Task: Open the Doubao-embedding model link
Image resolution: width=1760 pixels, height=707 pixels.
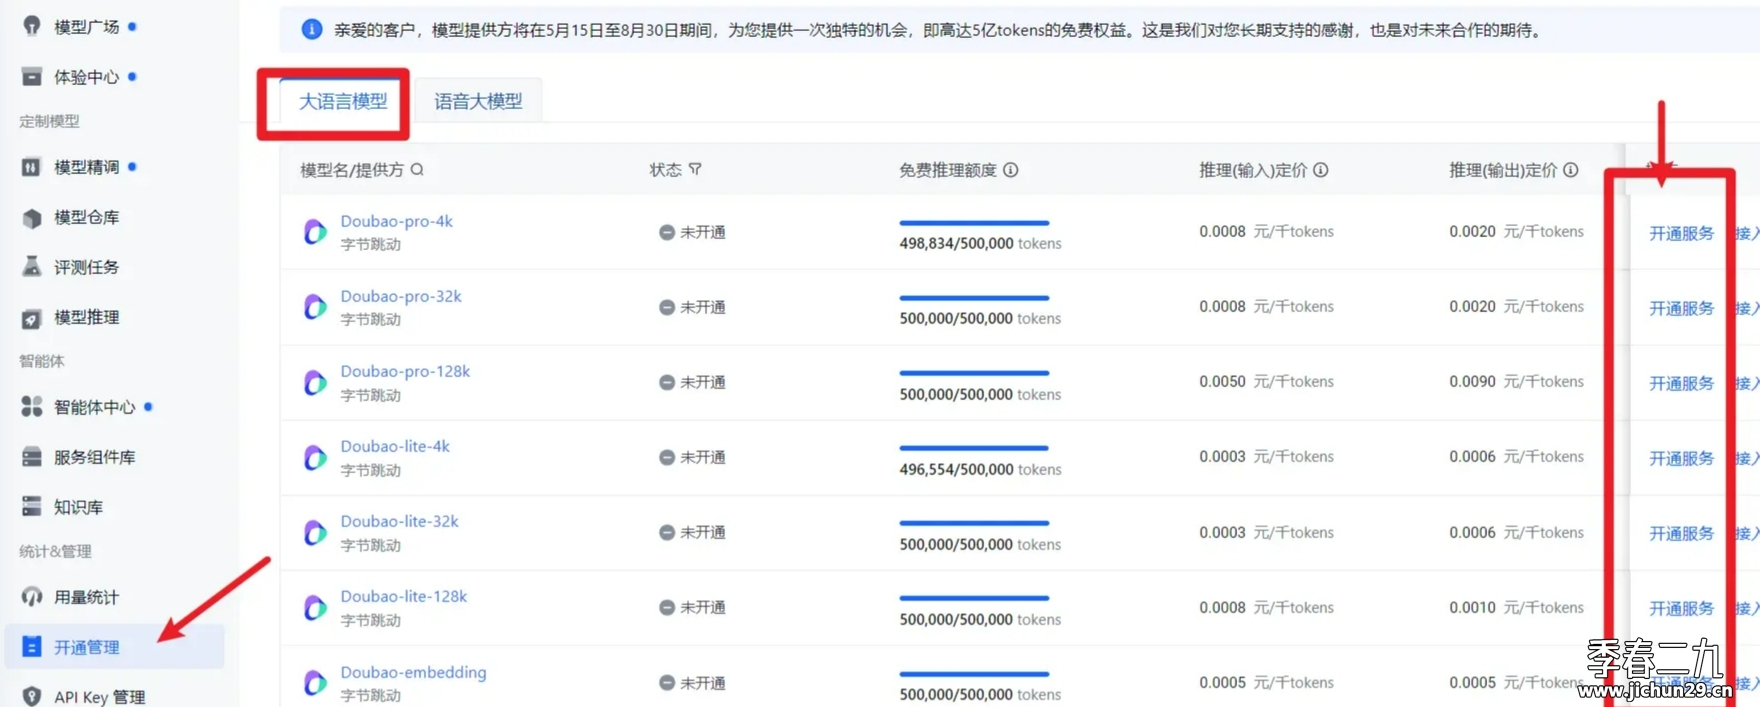Action: (413, 672)
